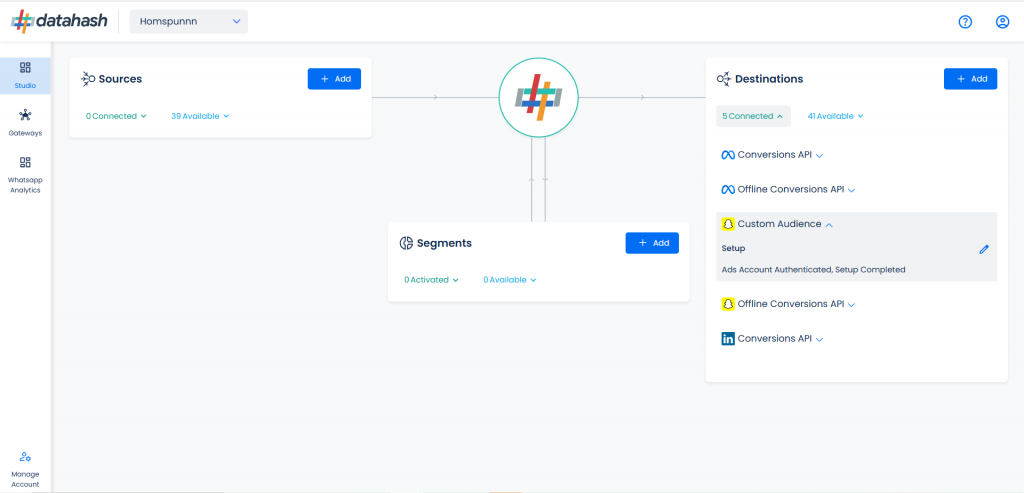The width and height of the screenshot is (1024, 493).
Task: Click the Meta icon beside Conversions API
Action: coord(728,155)
